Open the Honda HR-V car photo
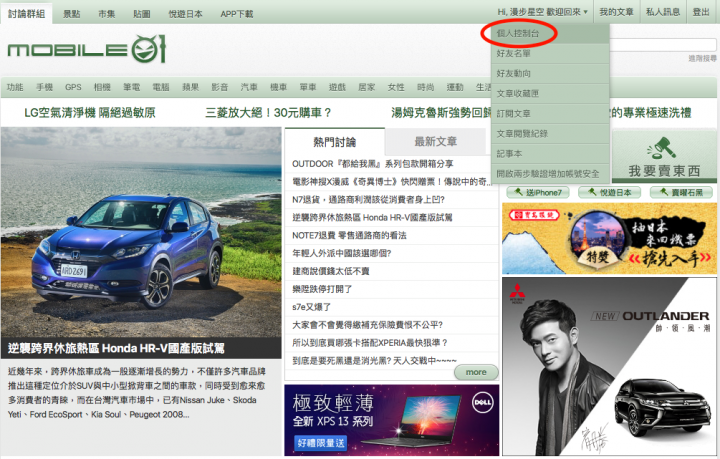Viewport: 720px width, 459px height. [x=141, y=233]
